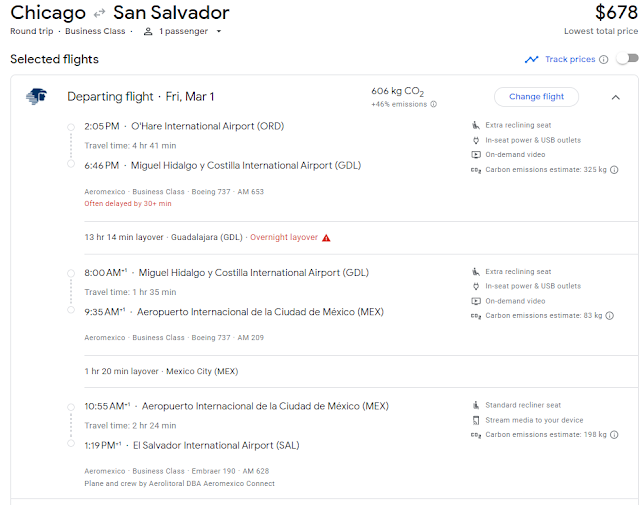640x505 pixels.
Task: Click 'Plane and crew by Aerolitoral' note
Action: point(179,483)
